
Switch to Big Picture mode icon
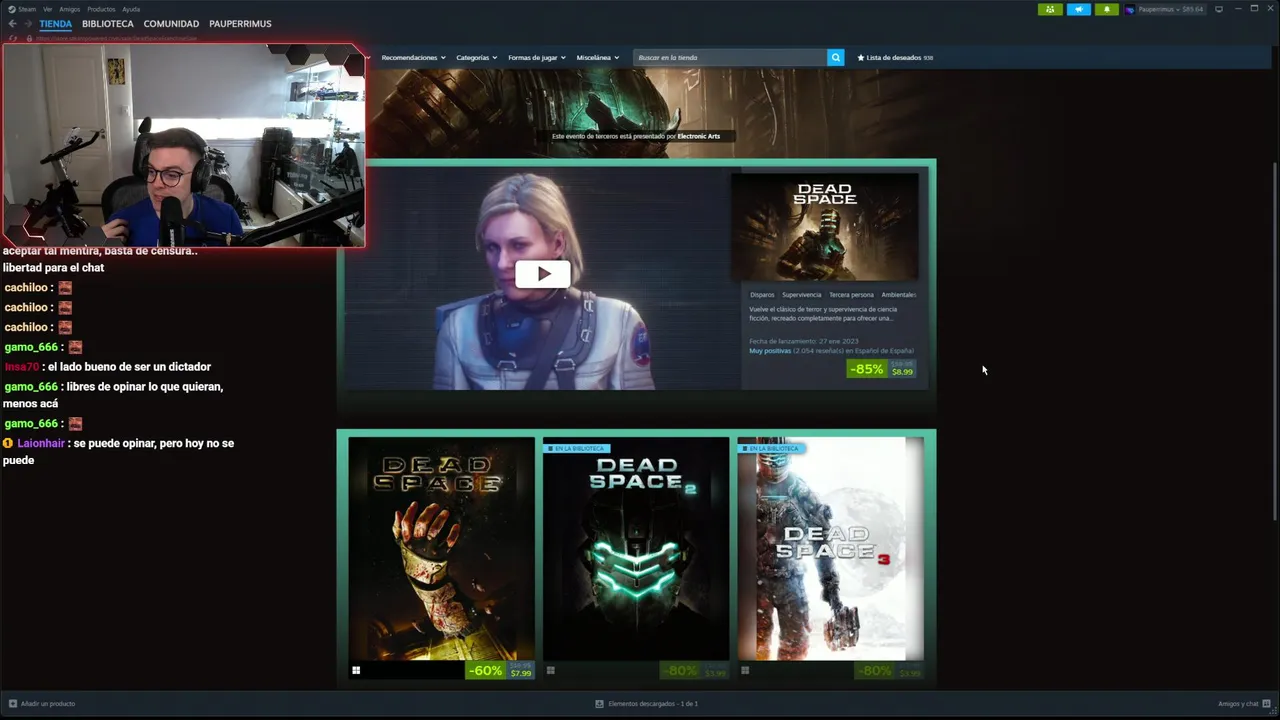click(1219, 9)
